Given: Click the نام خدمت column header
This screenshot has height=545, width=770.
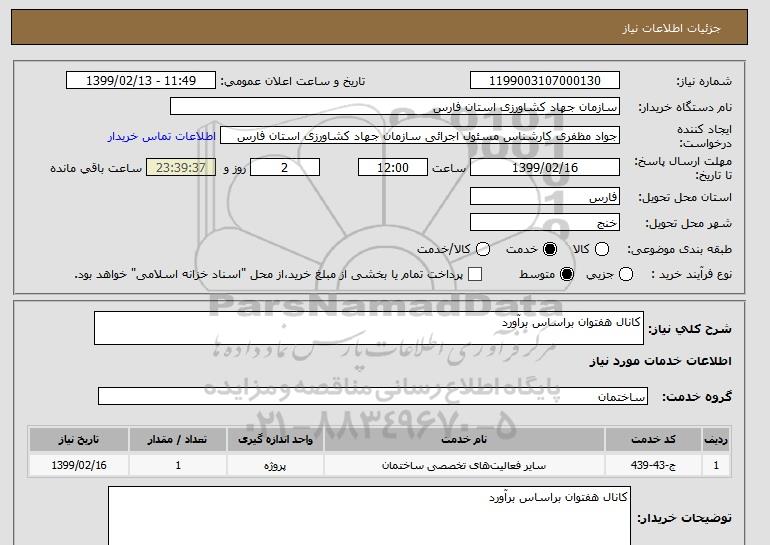Looking at the screenshot, I should pos(464,439).
